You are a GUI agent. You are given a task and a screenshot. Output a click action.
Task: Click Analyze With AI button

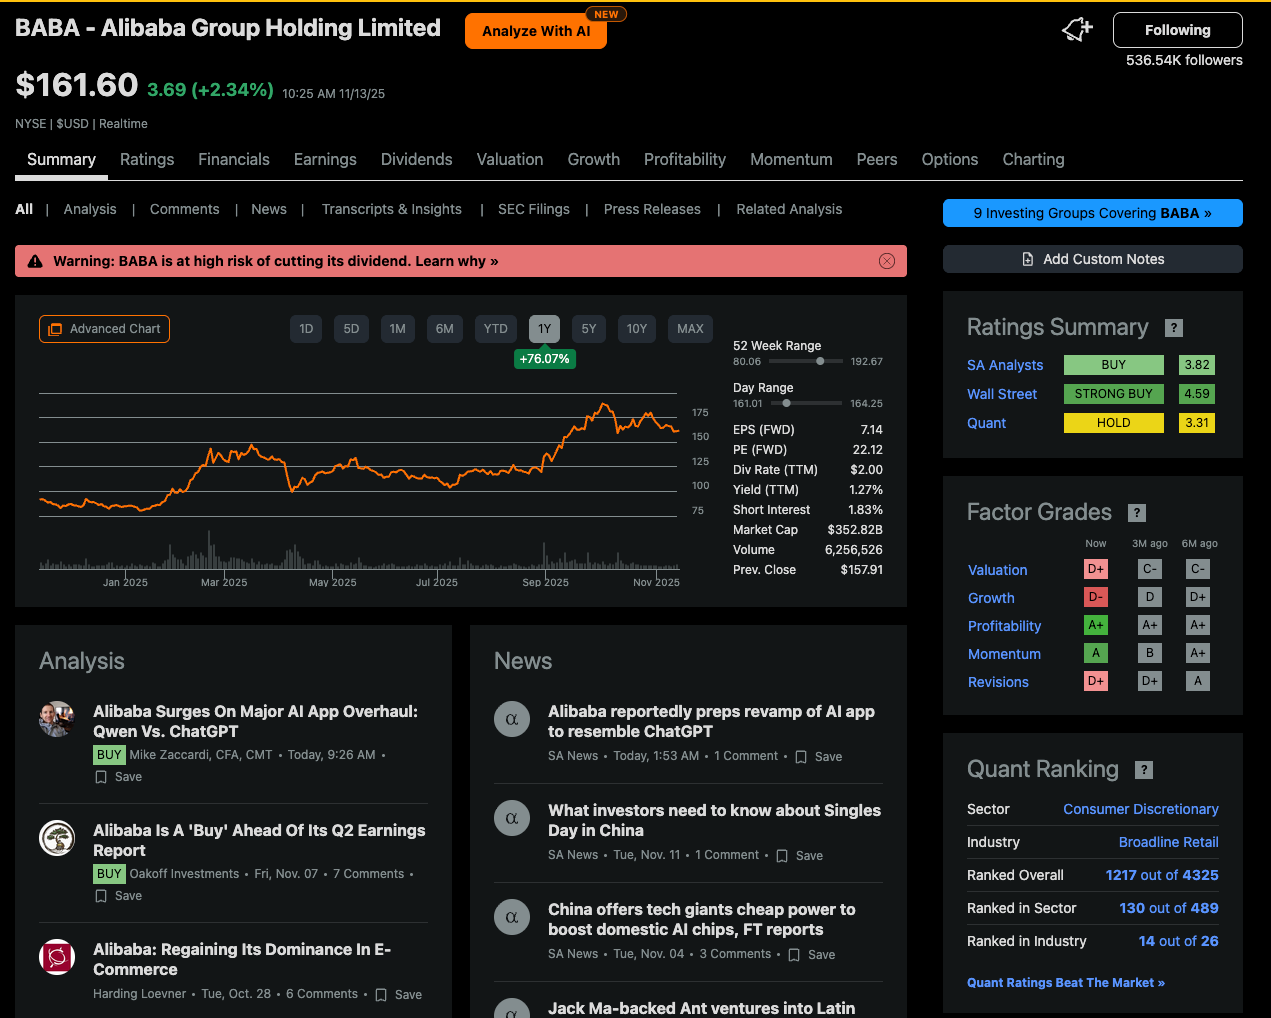(536, 31)
